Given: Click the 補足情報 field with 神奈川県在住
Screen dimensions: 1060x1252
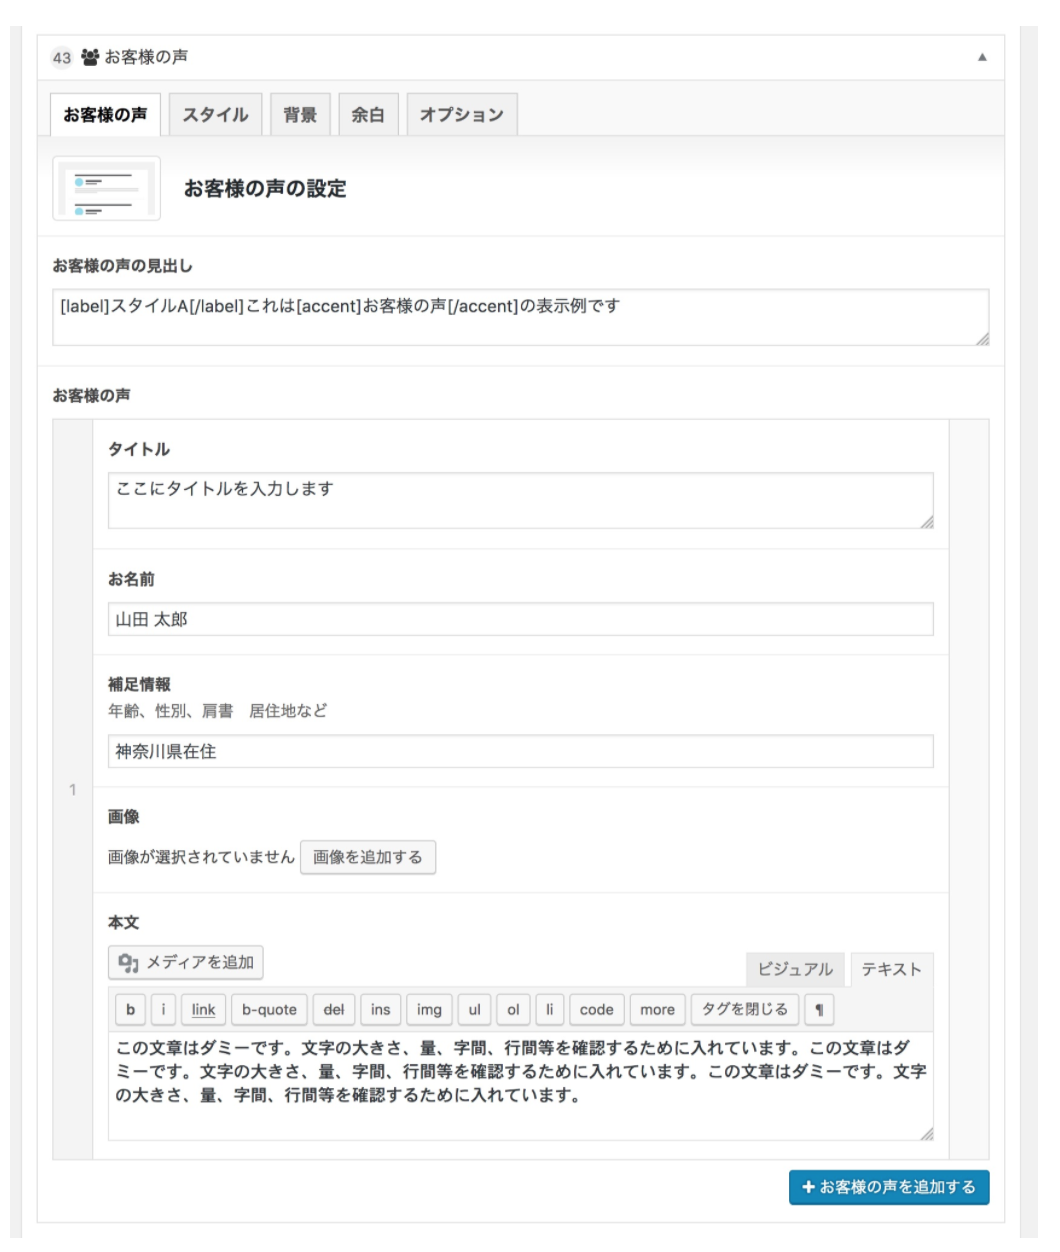Looking at the screenshot, I should (x=520, y=752).
